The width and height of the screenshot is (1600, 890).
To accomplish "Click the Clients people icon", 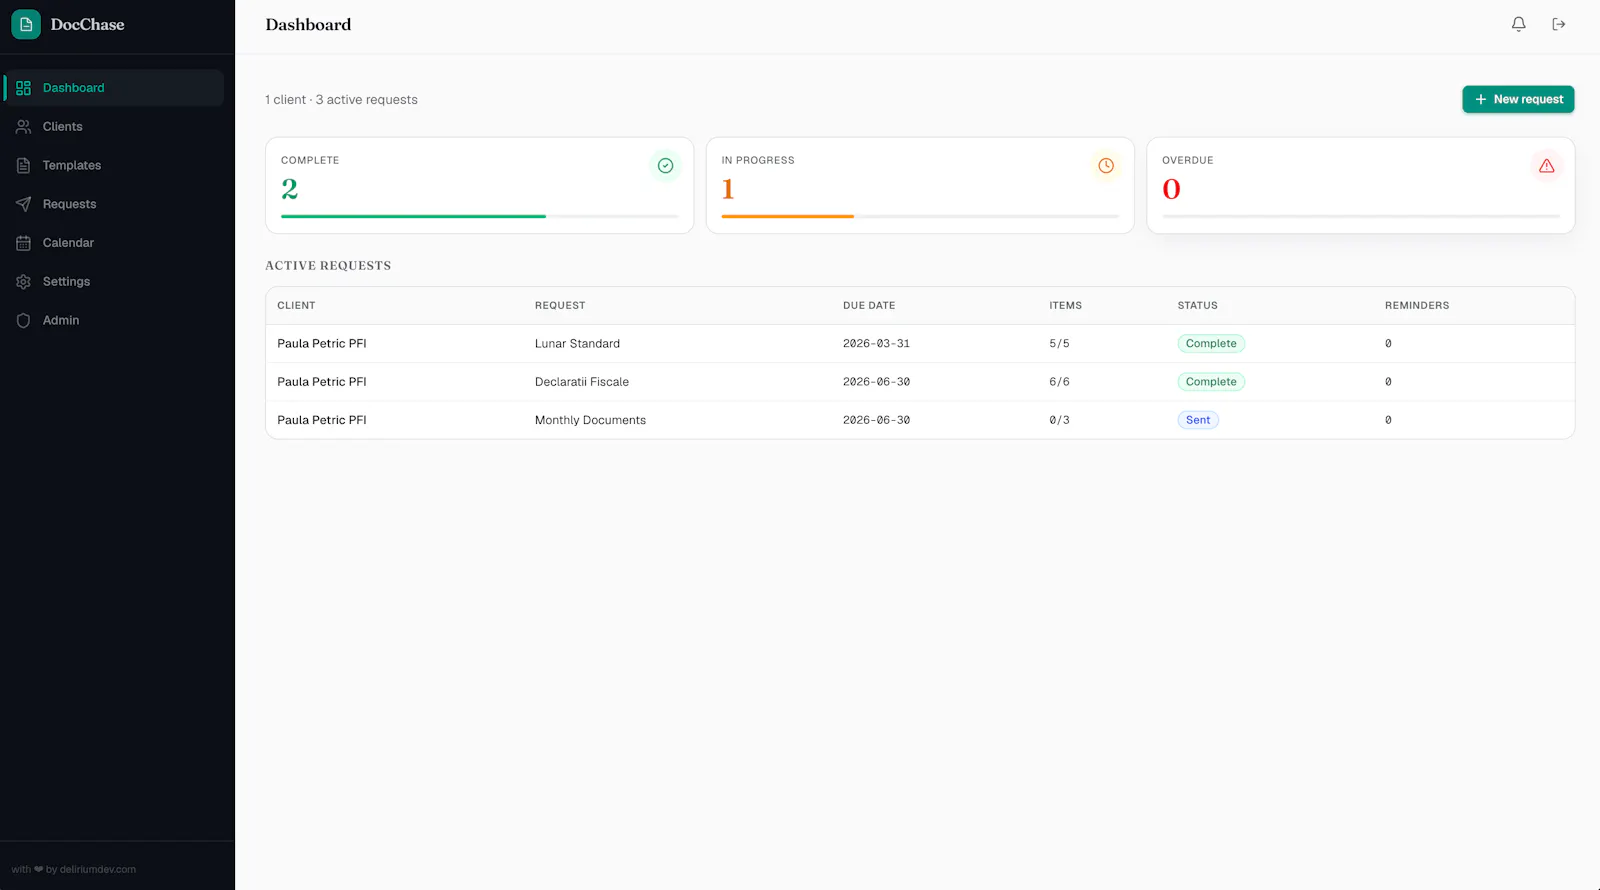I will [x=24, y=127].
